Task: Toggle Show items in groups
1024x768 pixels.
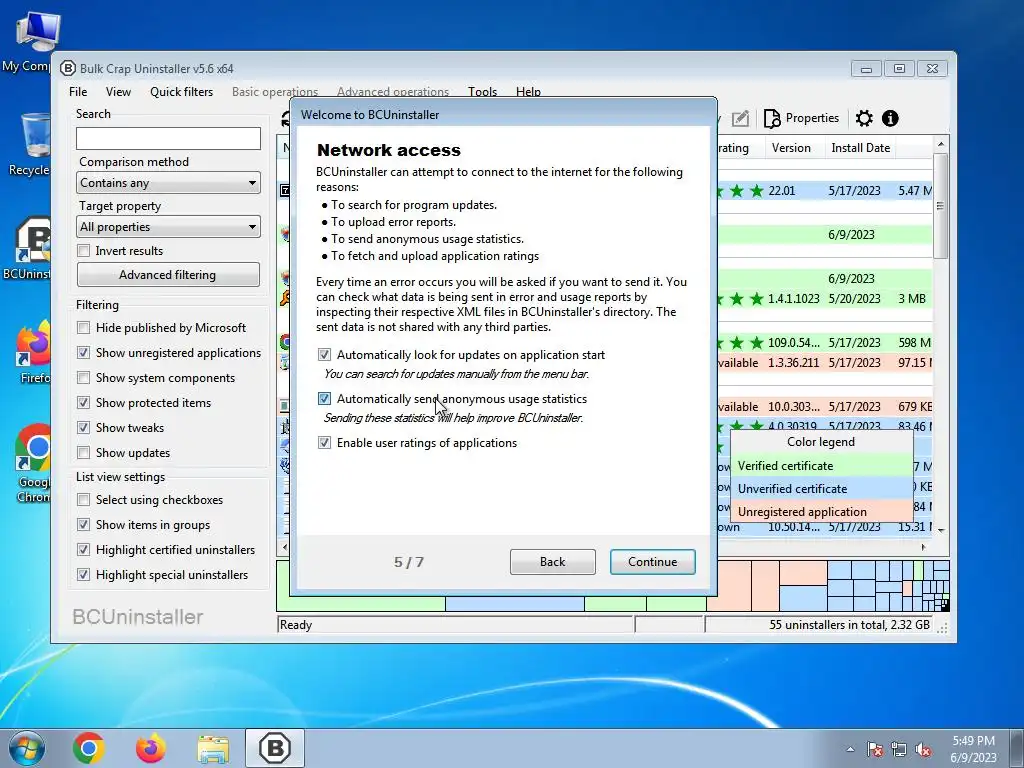Action: tap(84, 524)
